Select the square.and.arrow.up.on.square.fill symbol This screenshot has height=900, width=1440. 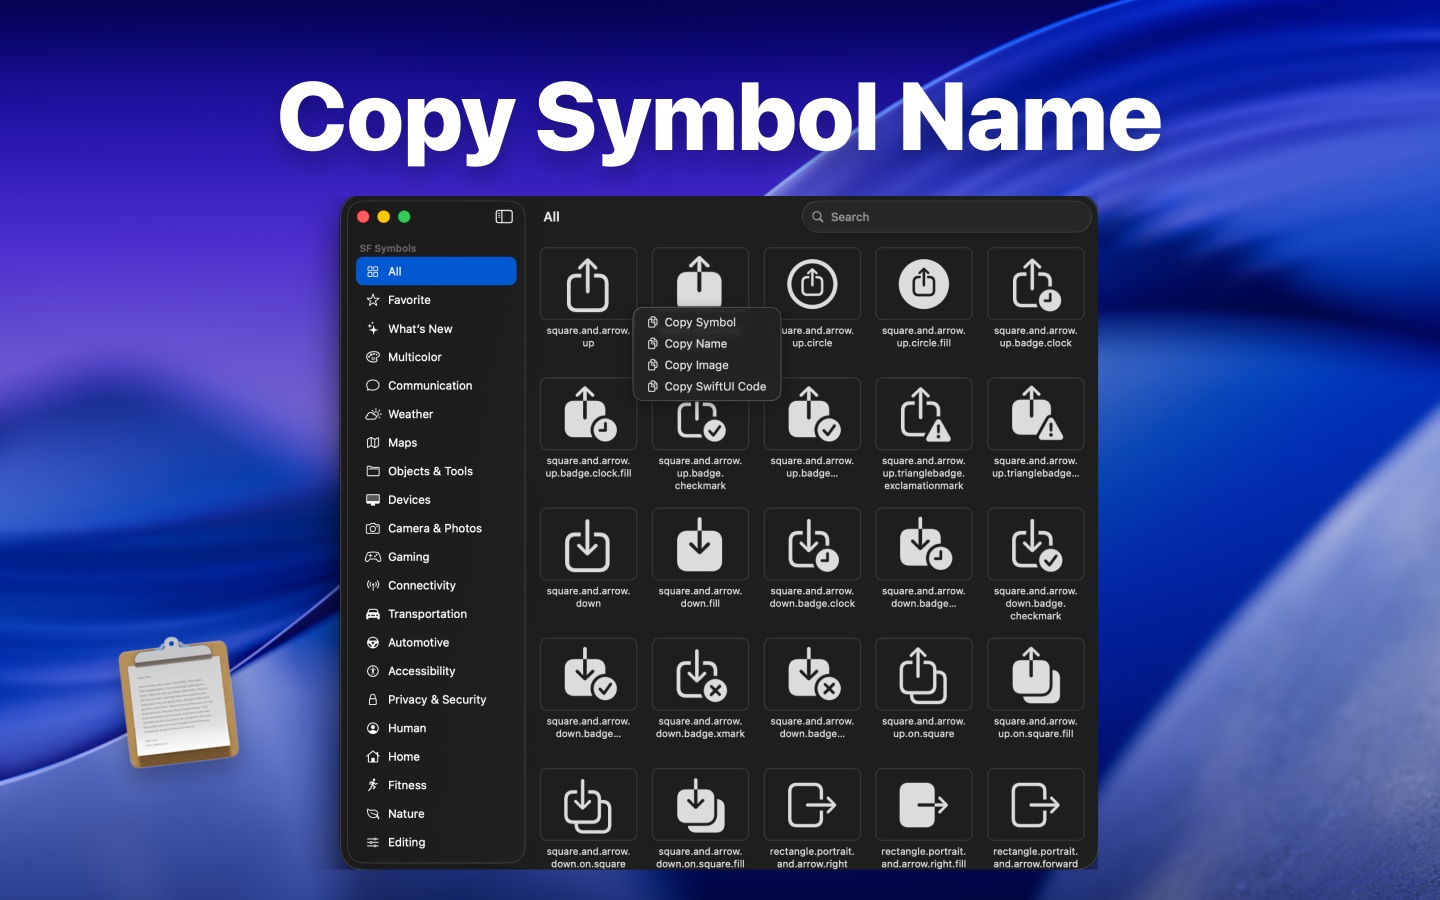1036,674
